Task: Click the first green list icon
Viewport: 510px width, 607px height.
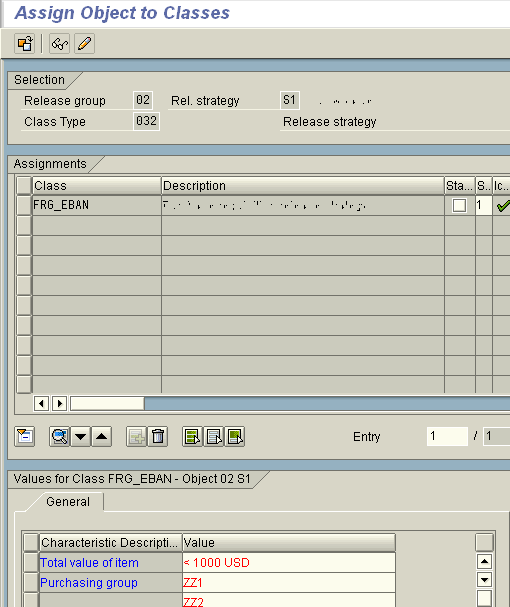Action: pos(192,437)
